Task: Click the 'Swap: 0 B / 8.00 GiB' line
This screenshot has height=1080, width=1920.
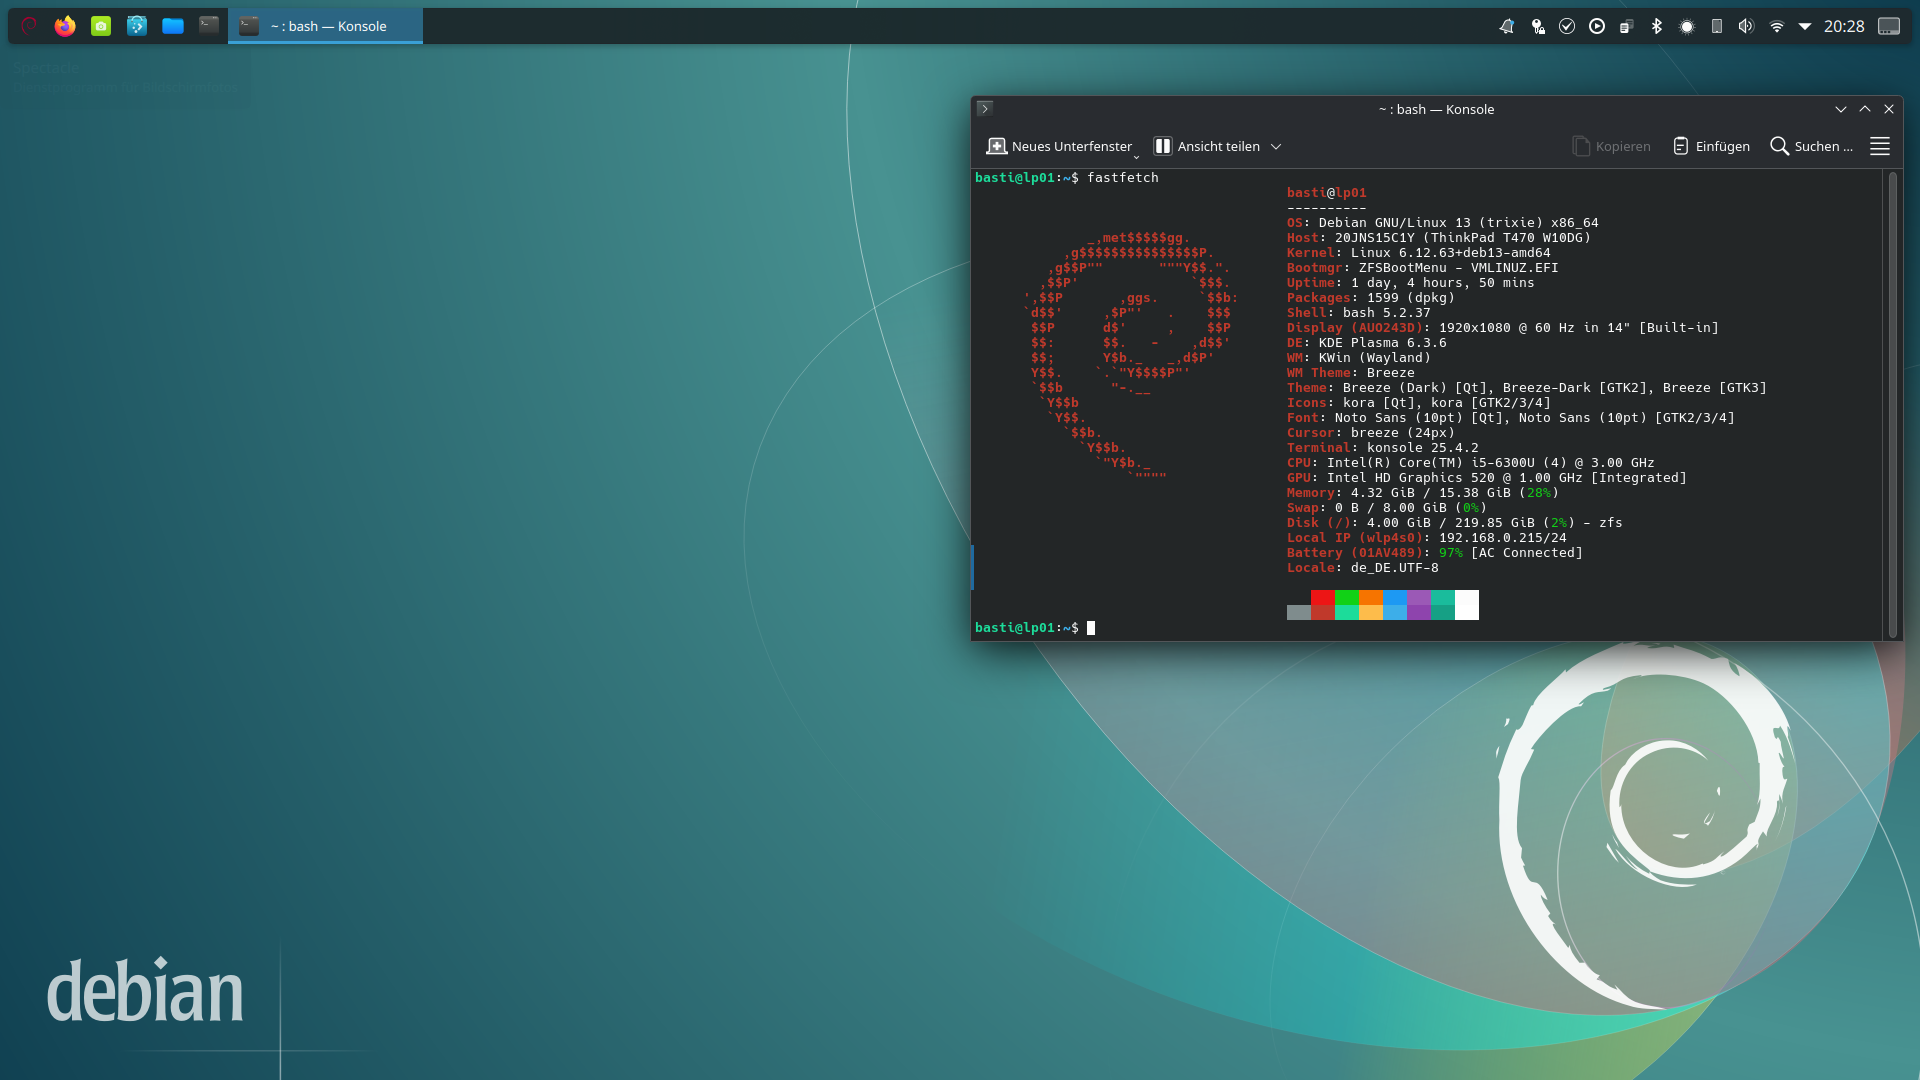Action: pos(1387,508)
